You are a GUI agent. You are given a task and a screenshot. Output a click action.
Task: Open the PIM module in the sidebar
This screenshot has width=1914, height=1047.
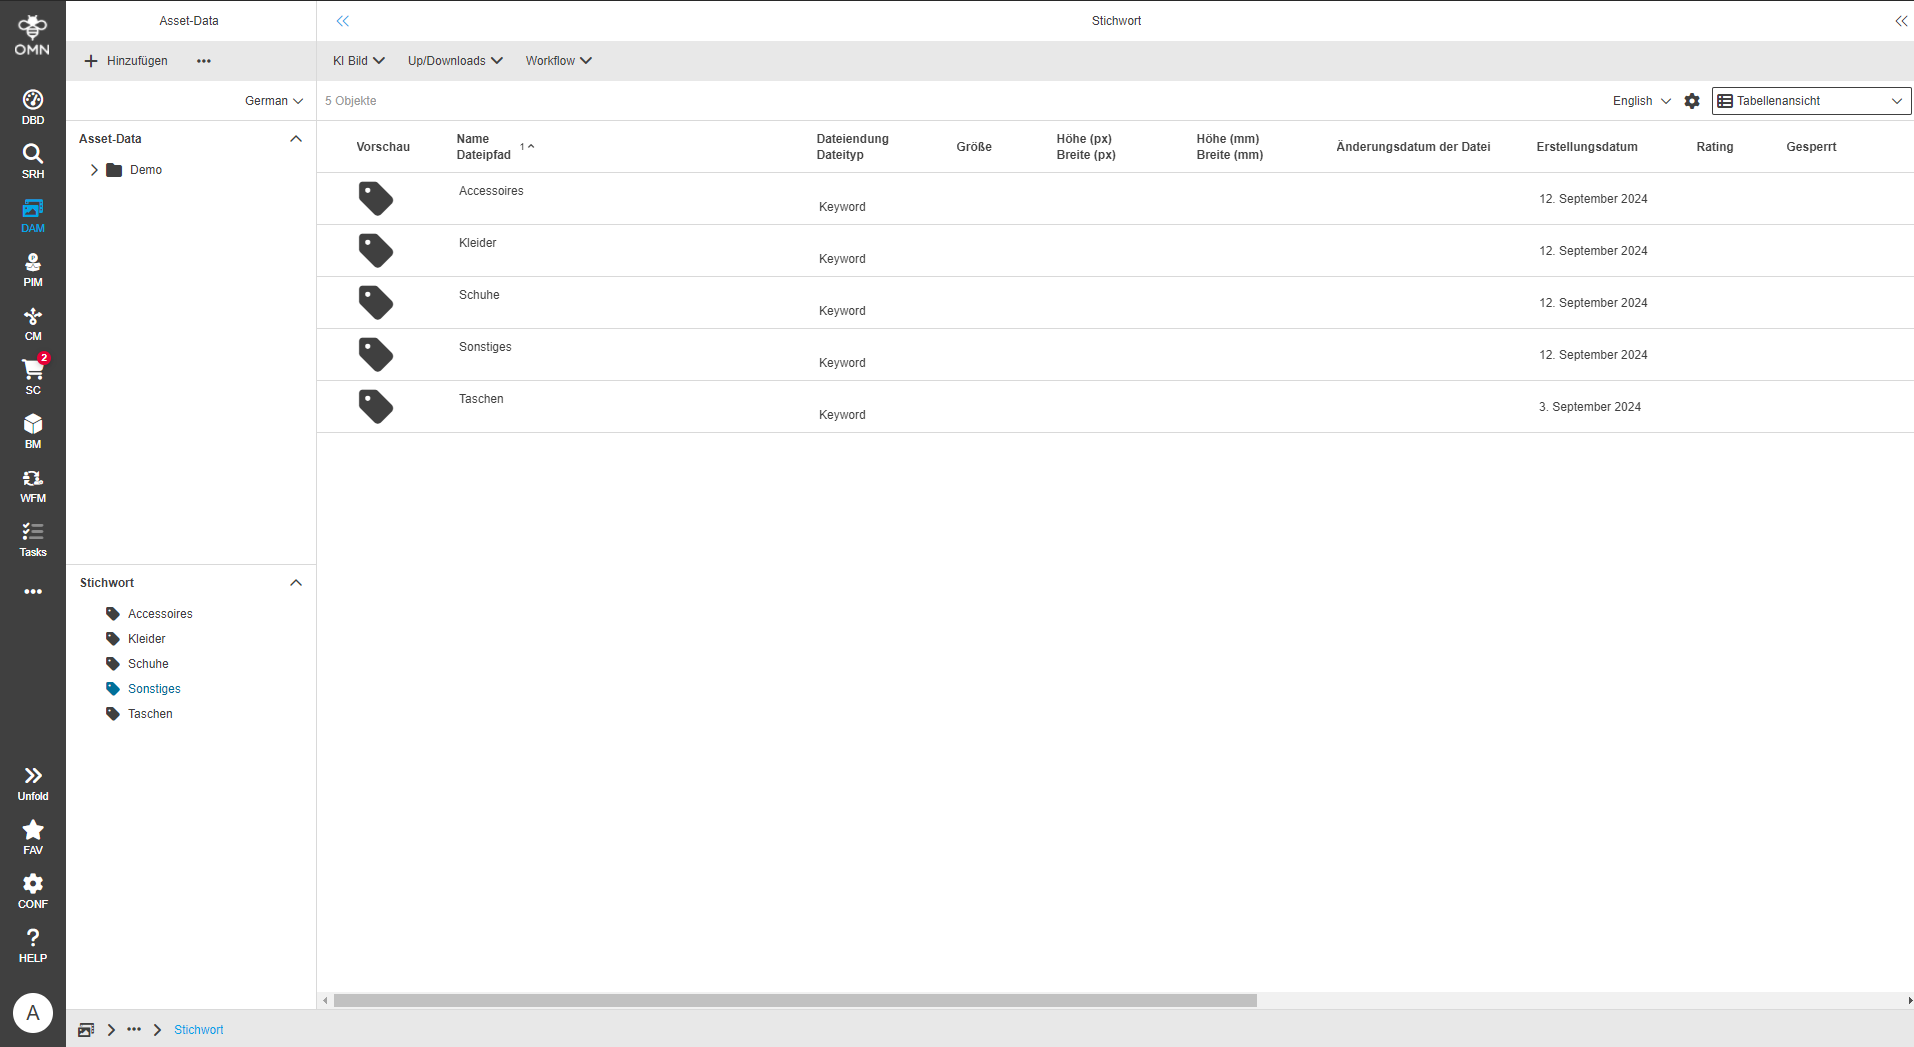pos(32,266)
